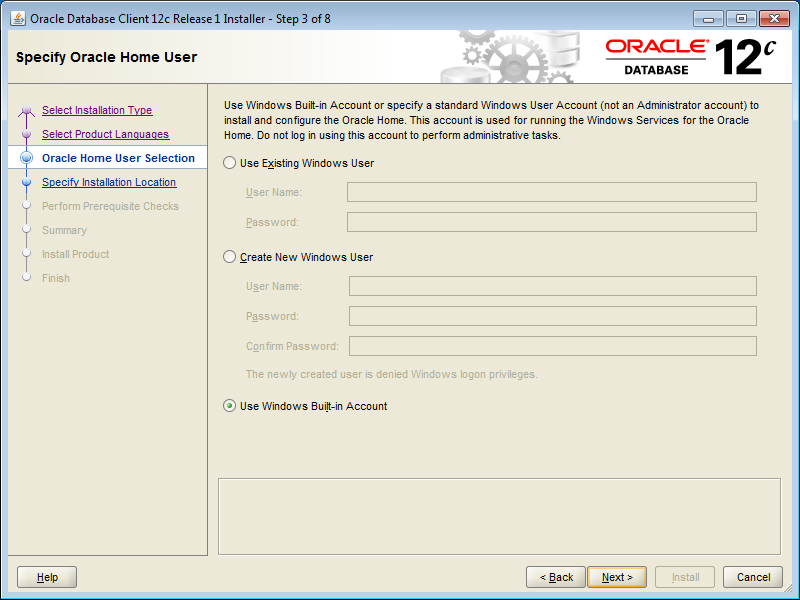Click User Name field under Existing Windows User
Viewport: 800px width, 600px height.
click(x=552, y=192)
